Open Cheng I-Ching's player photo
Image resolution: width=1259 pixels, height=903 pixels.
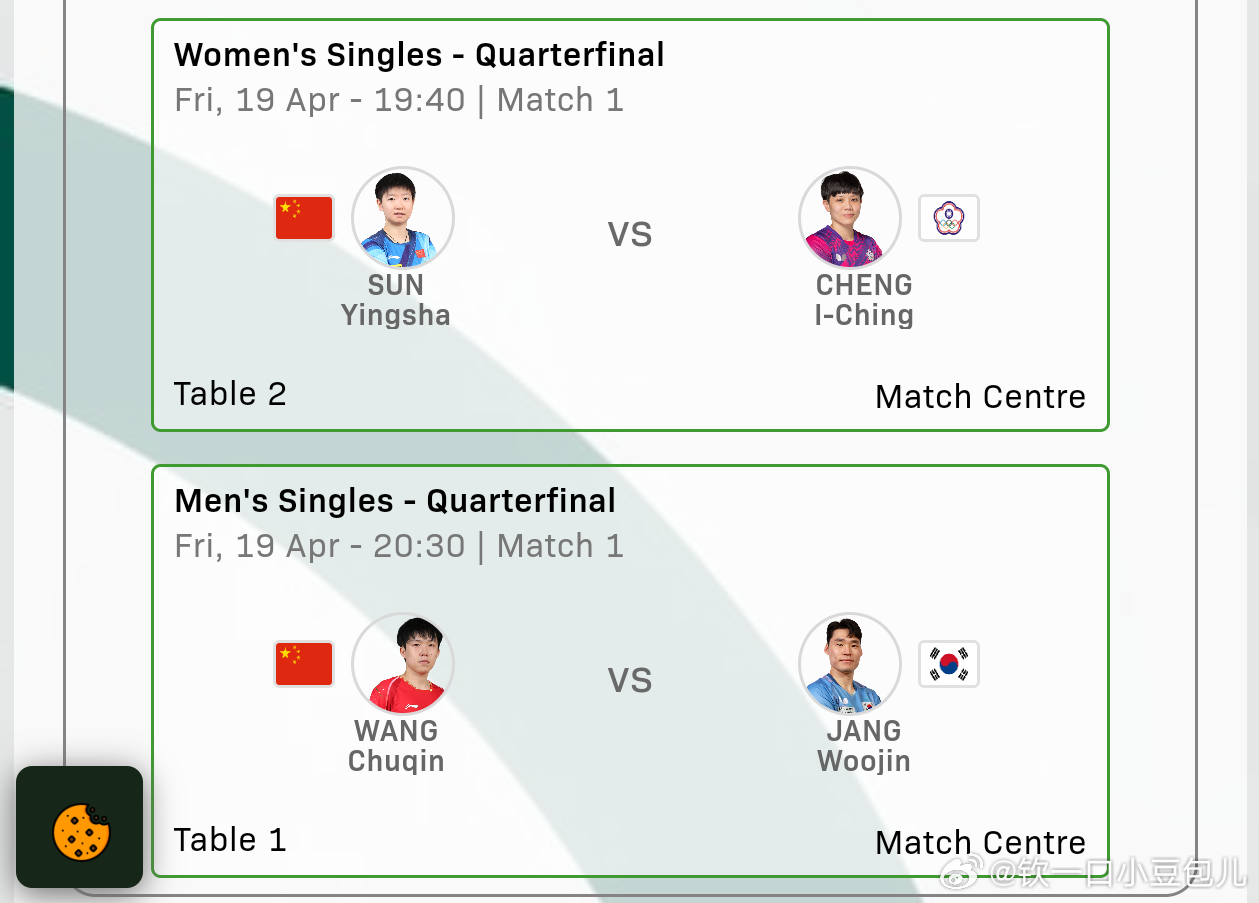850,218
